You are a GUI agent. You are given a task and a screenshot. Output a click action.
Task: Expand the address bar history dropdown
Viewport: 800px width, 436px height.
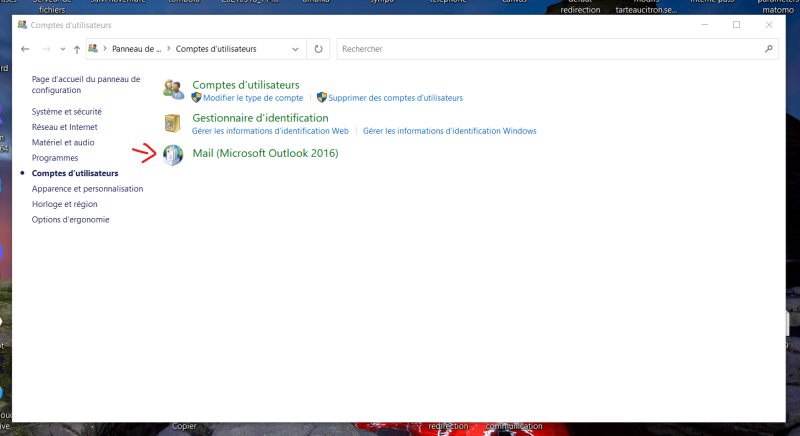[295, 49]
